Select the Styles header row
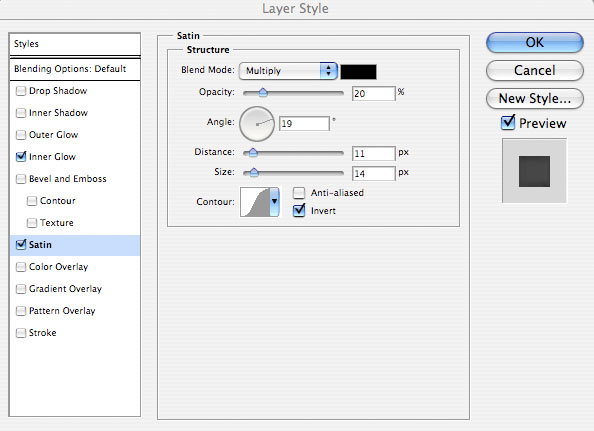The image size is (594, 431). tap(75, 44)
